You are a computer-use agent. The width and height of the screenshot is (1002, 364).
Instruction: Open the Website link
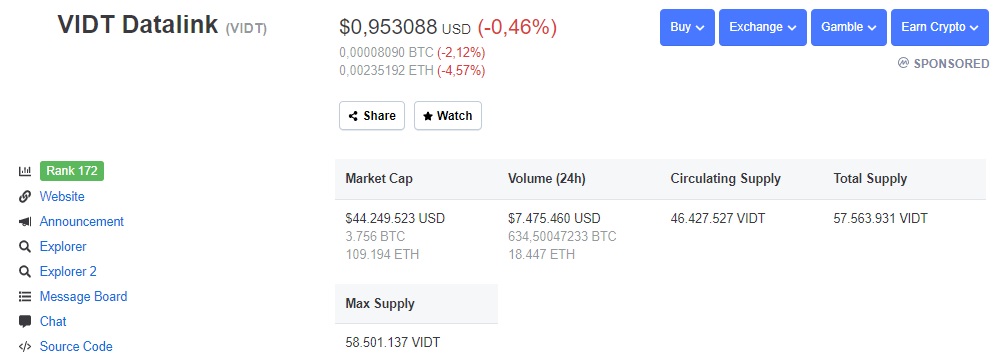[62, 197]
